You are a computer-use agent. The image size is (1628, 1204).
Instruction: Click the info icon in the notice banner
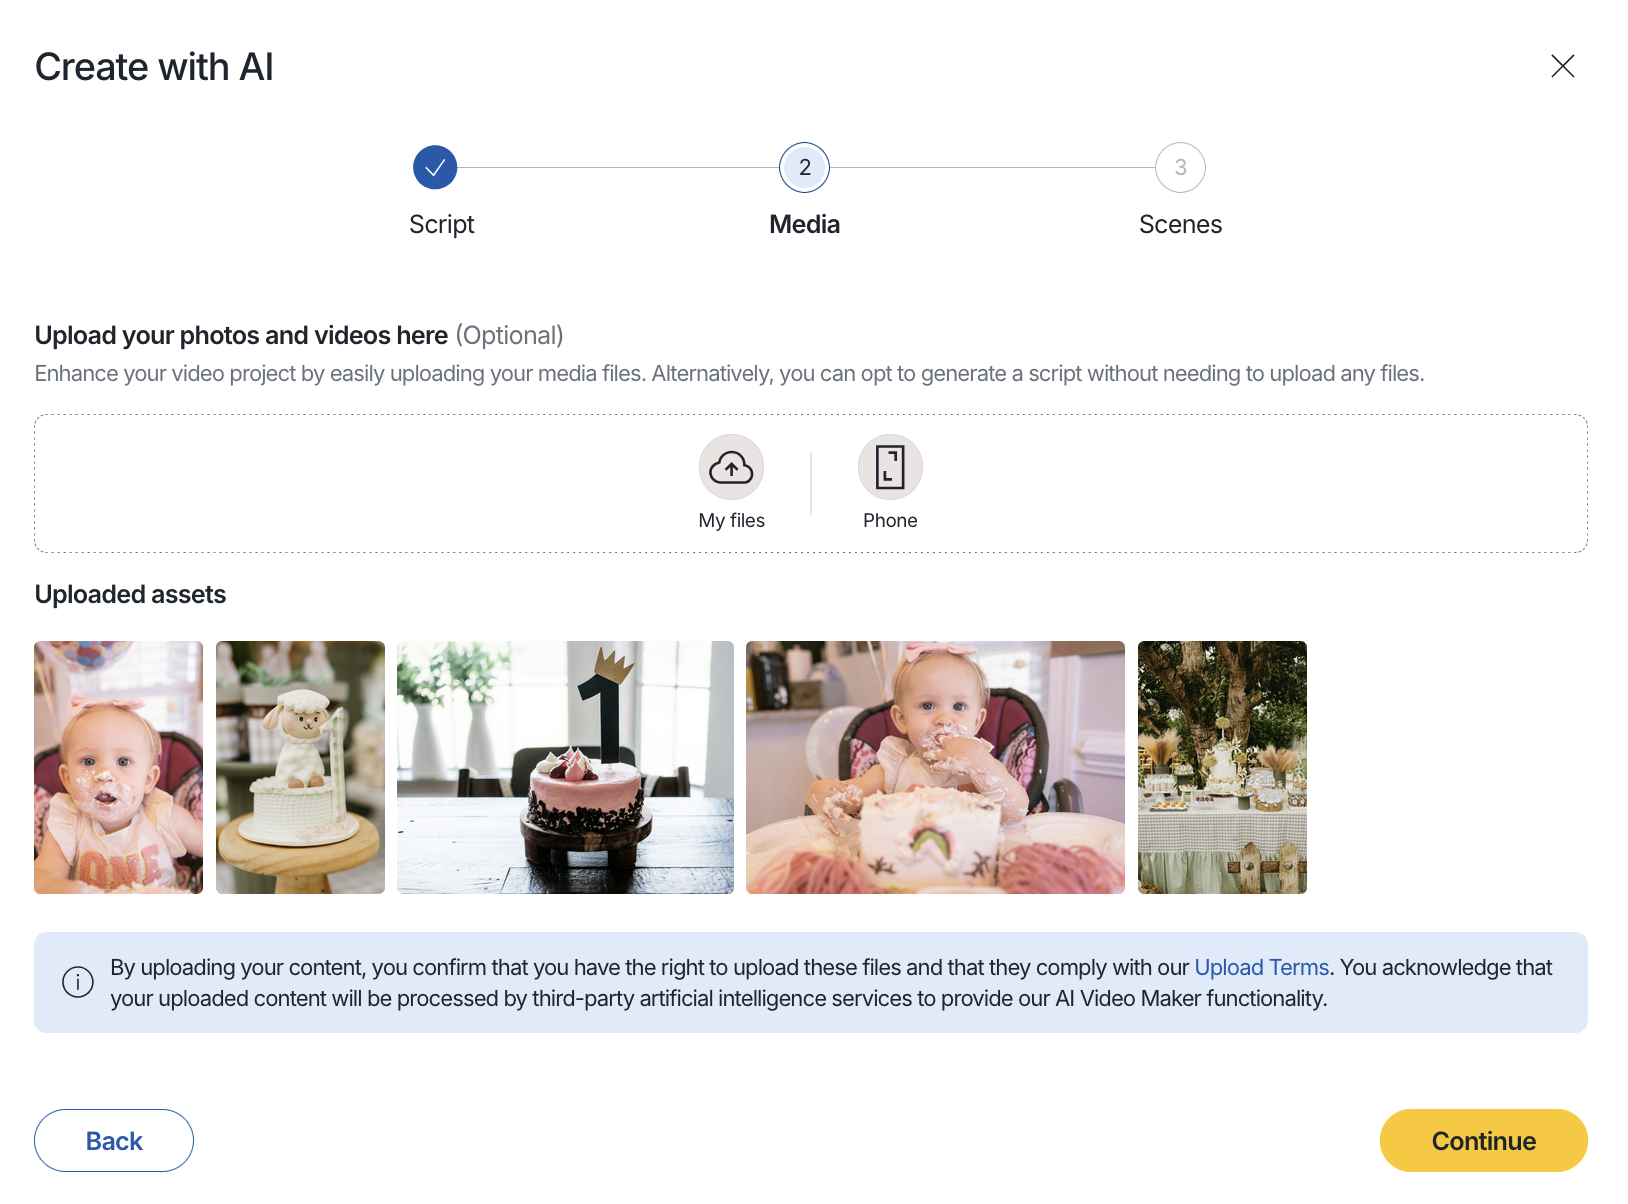point(78,982)
